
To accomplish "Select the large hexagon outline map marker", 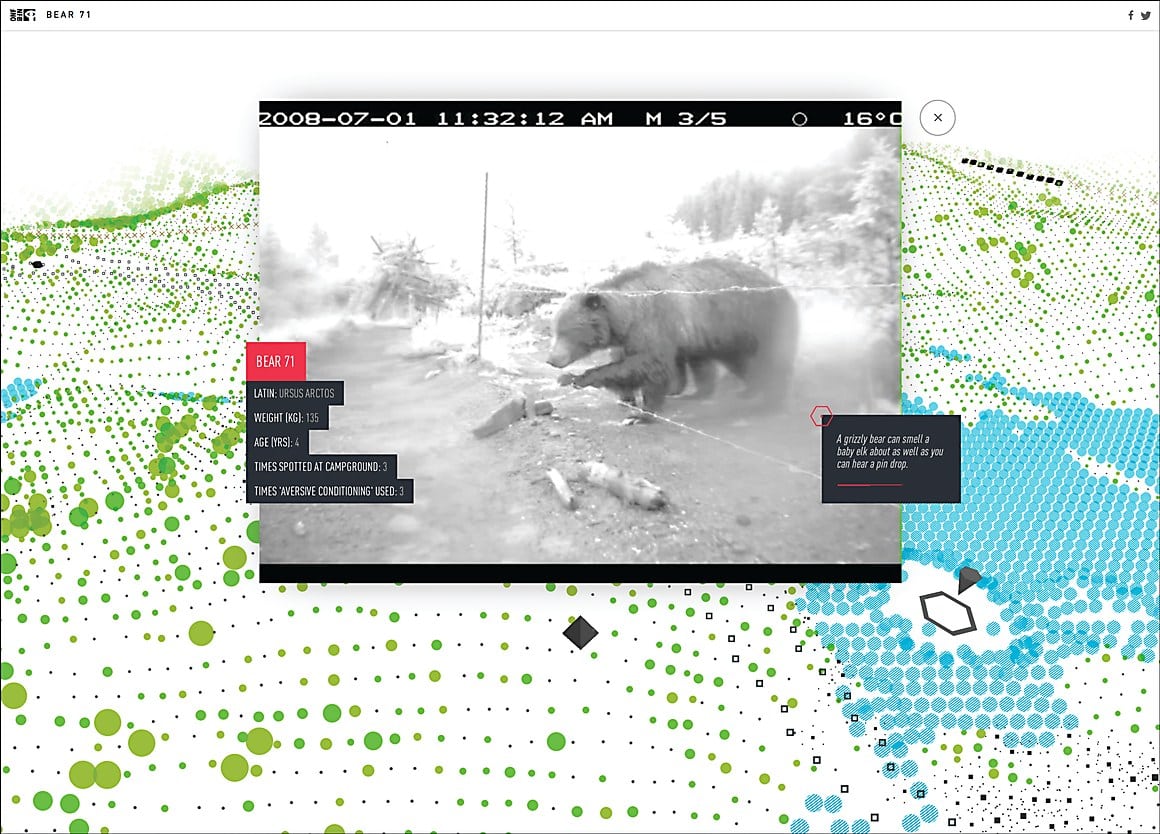I will 947,612.
